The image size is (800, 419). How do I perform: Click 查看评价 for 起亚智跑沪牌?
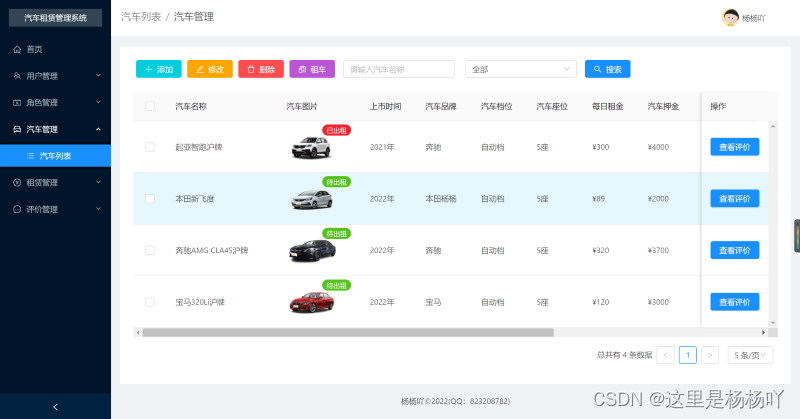[735, 147]
